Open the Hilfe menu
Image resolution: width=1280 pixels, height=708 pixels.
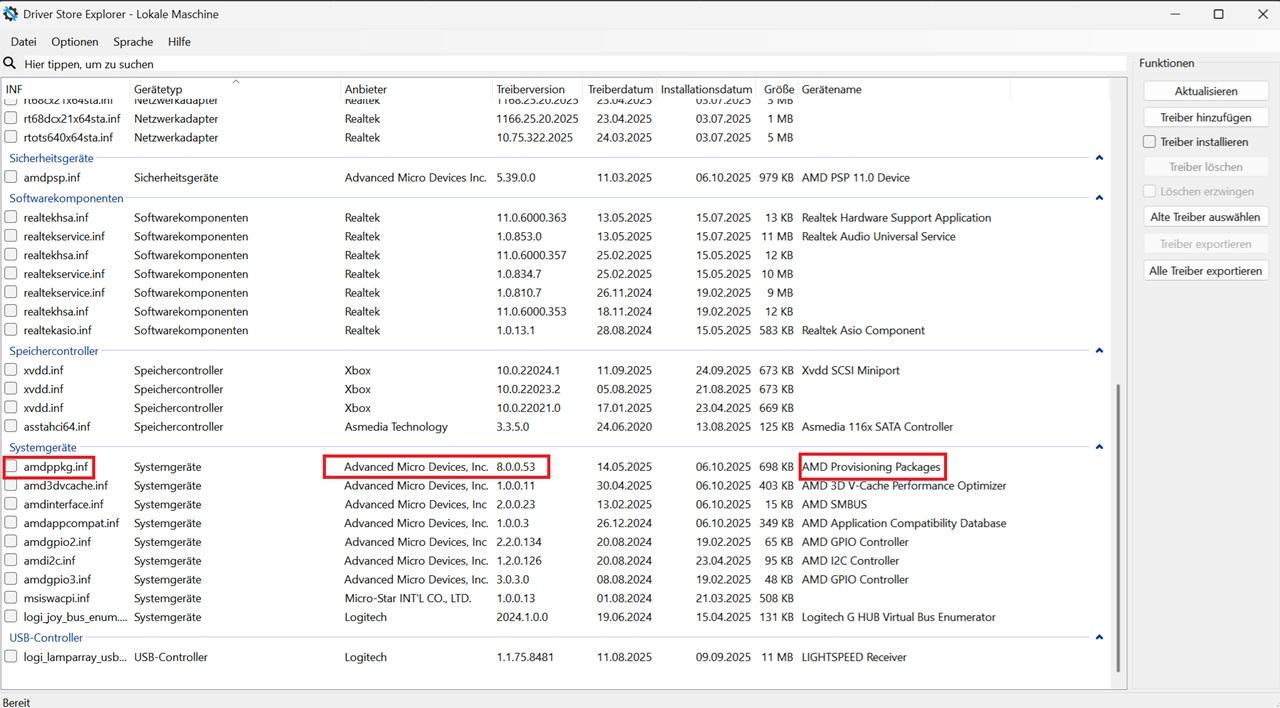tap(179, 42)
